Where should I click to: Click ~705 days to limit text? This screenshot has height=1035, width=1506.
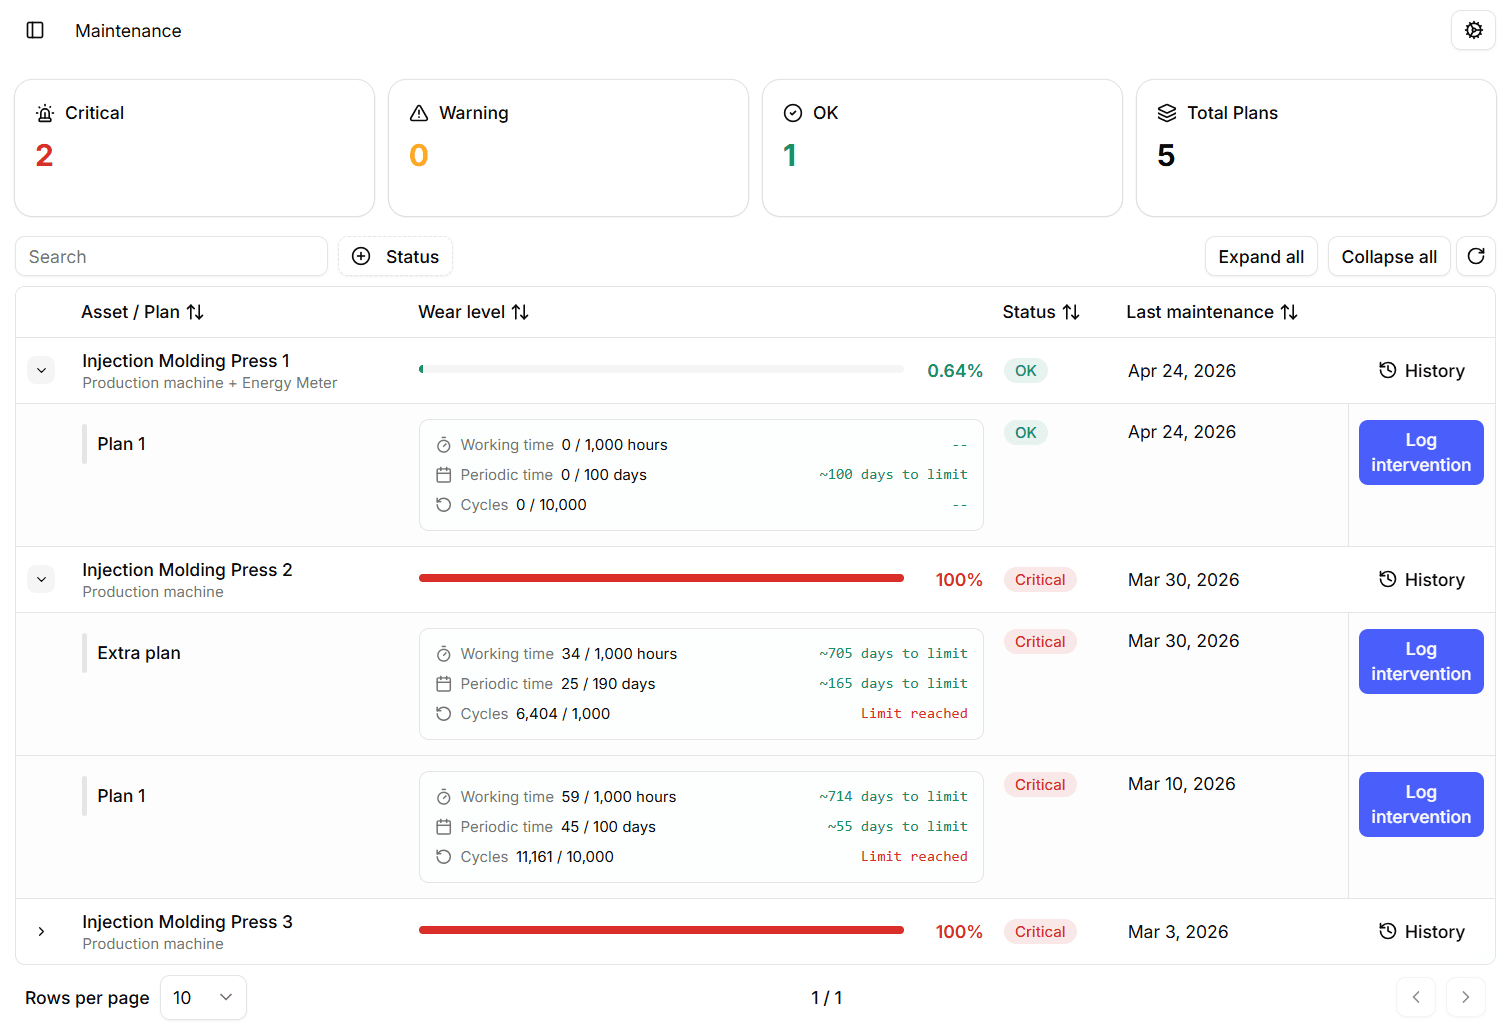(893, 653)
